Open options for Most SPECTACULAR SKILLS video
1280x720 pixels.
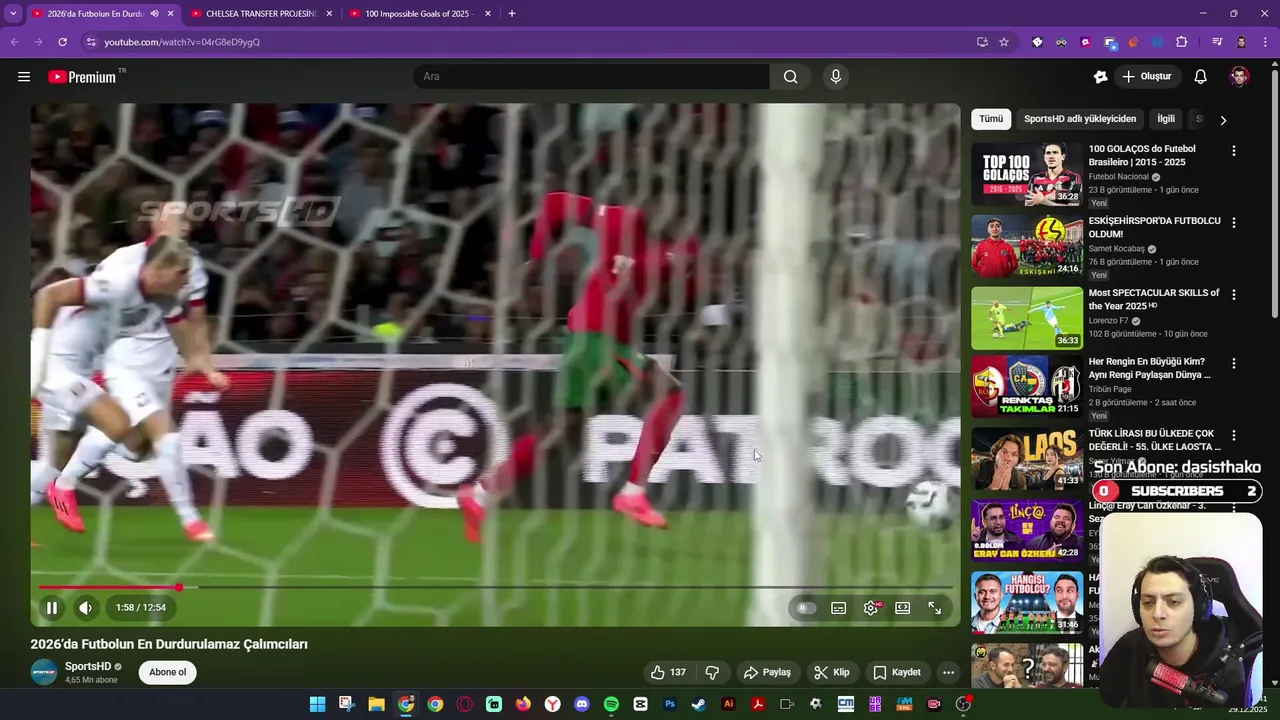1233,295
